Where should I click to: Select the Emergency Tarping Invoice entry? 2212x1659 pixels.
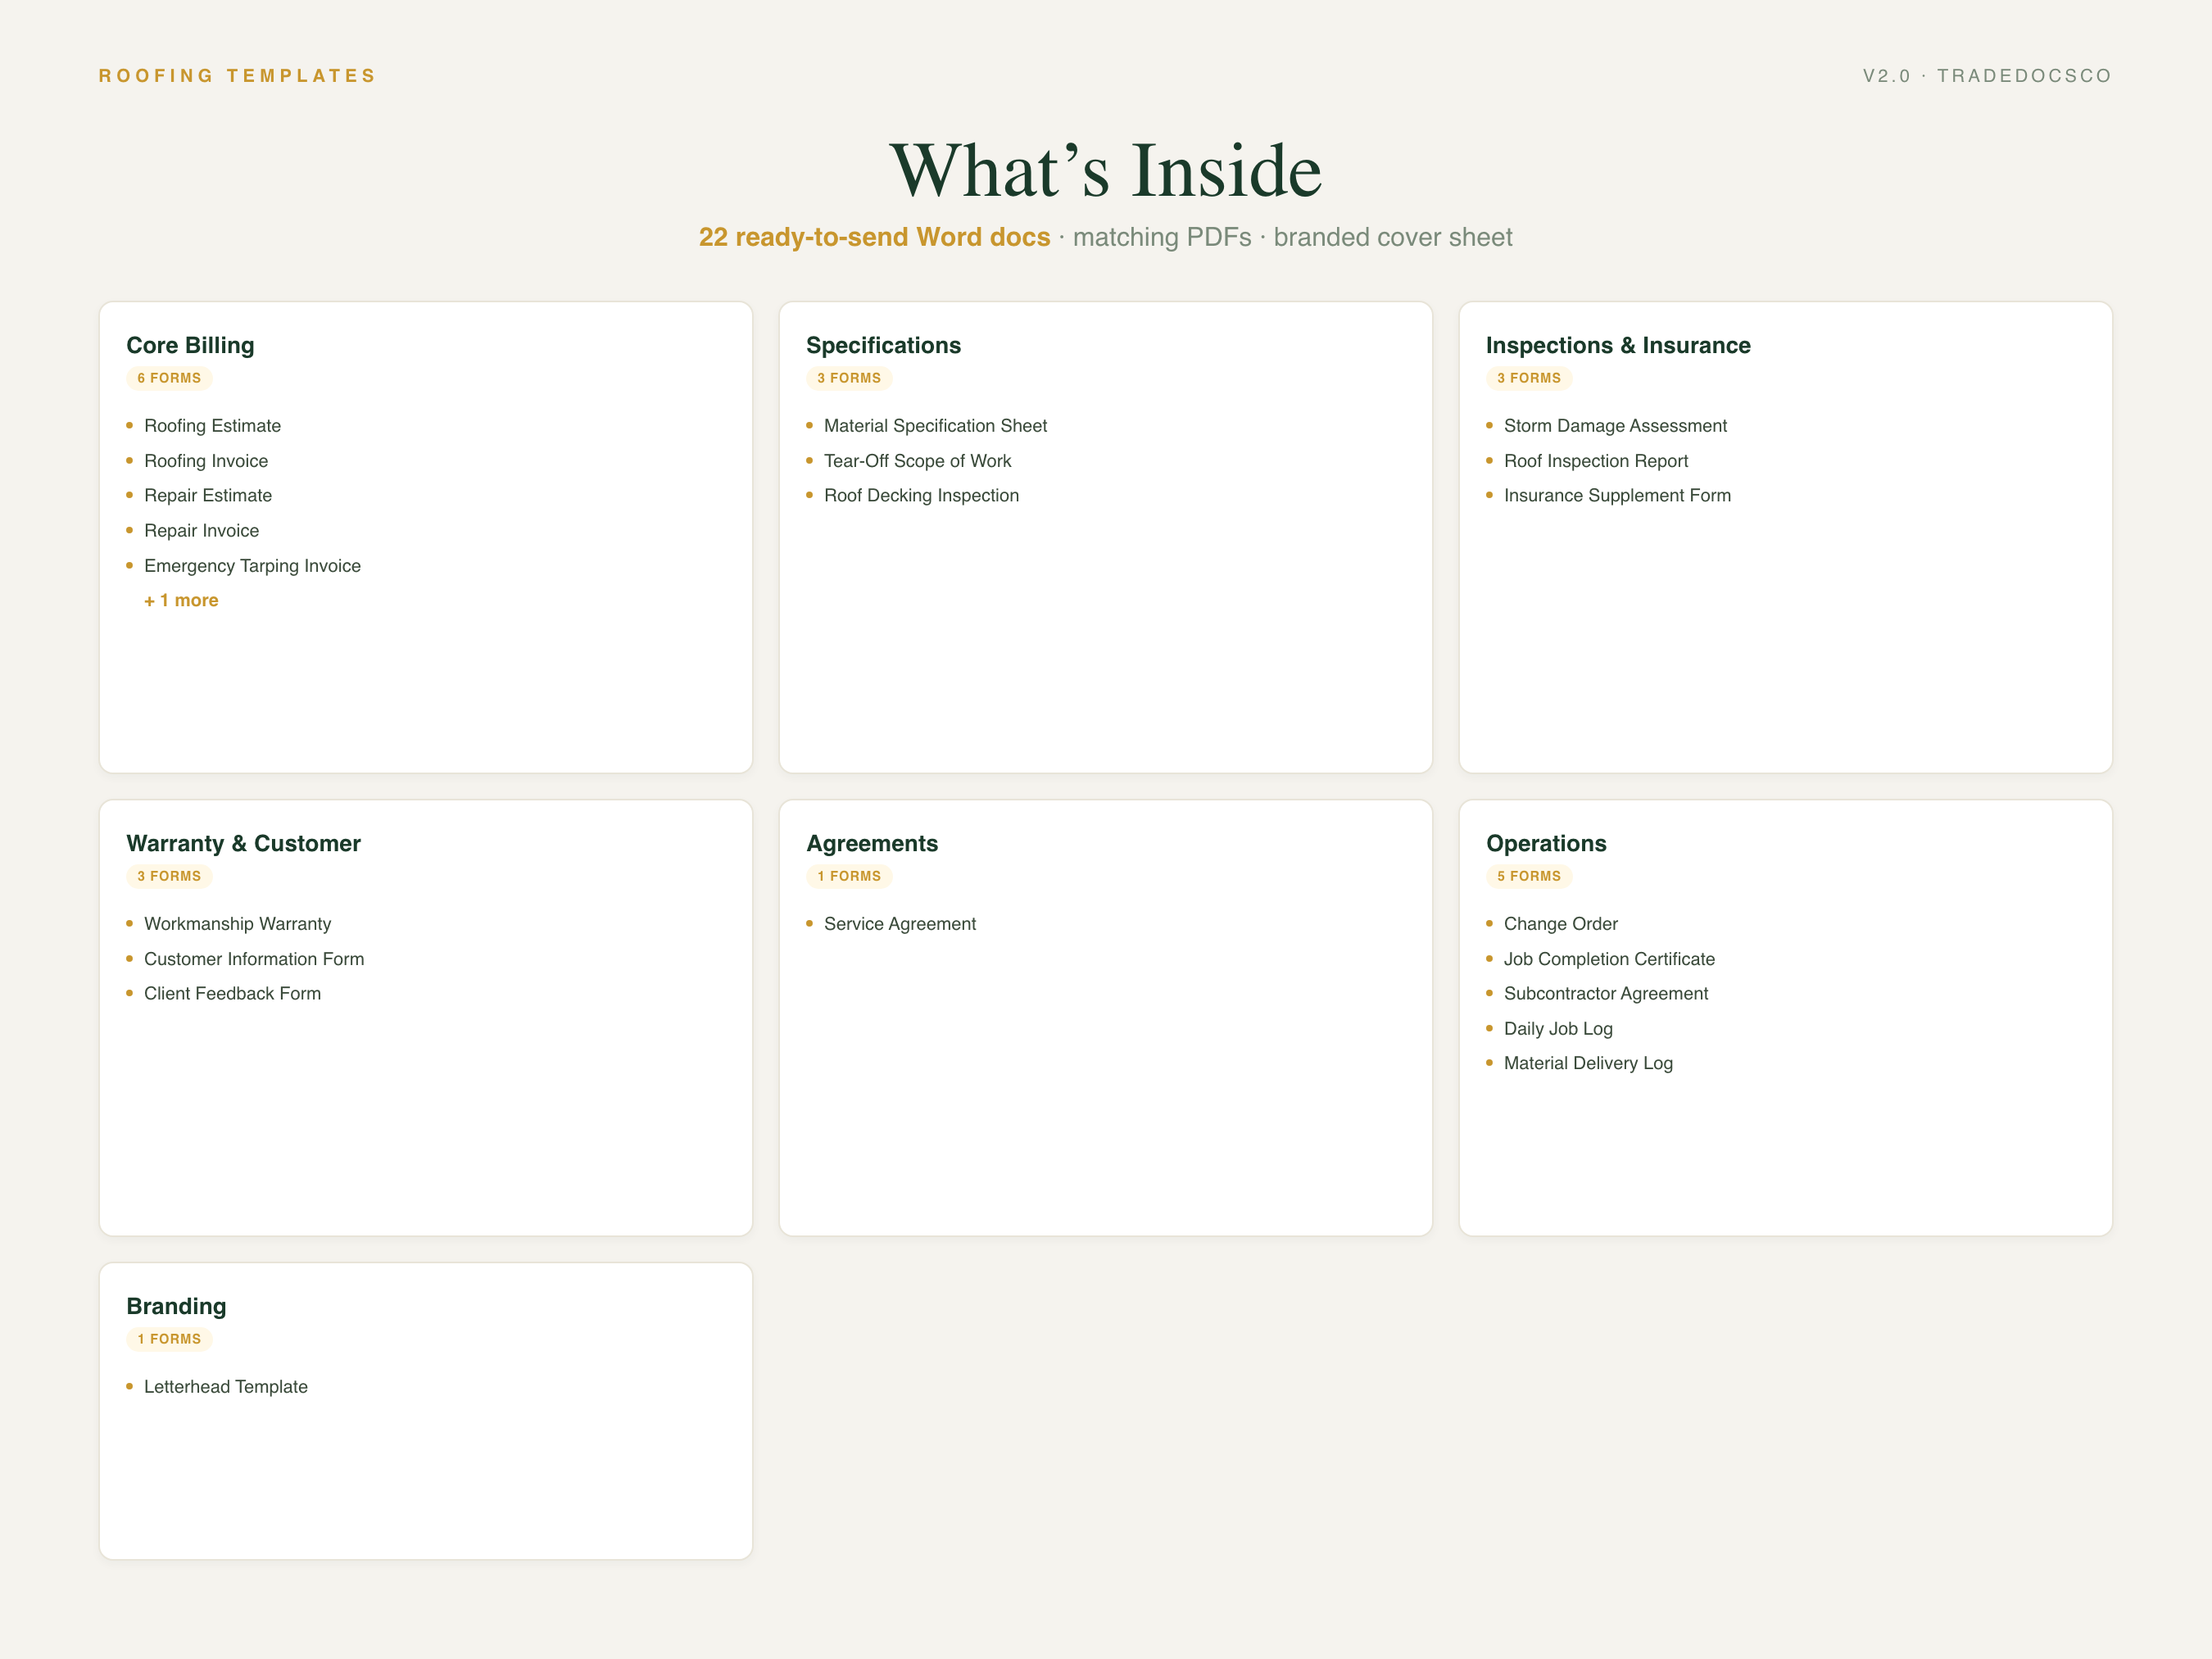(x=252, y=566)
